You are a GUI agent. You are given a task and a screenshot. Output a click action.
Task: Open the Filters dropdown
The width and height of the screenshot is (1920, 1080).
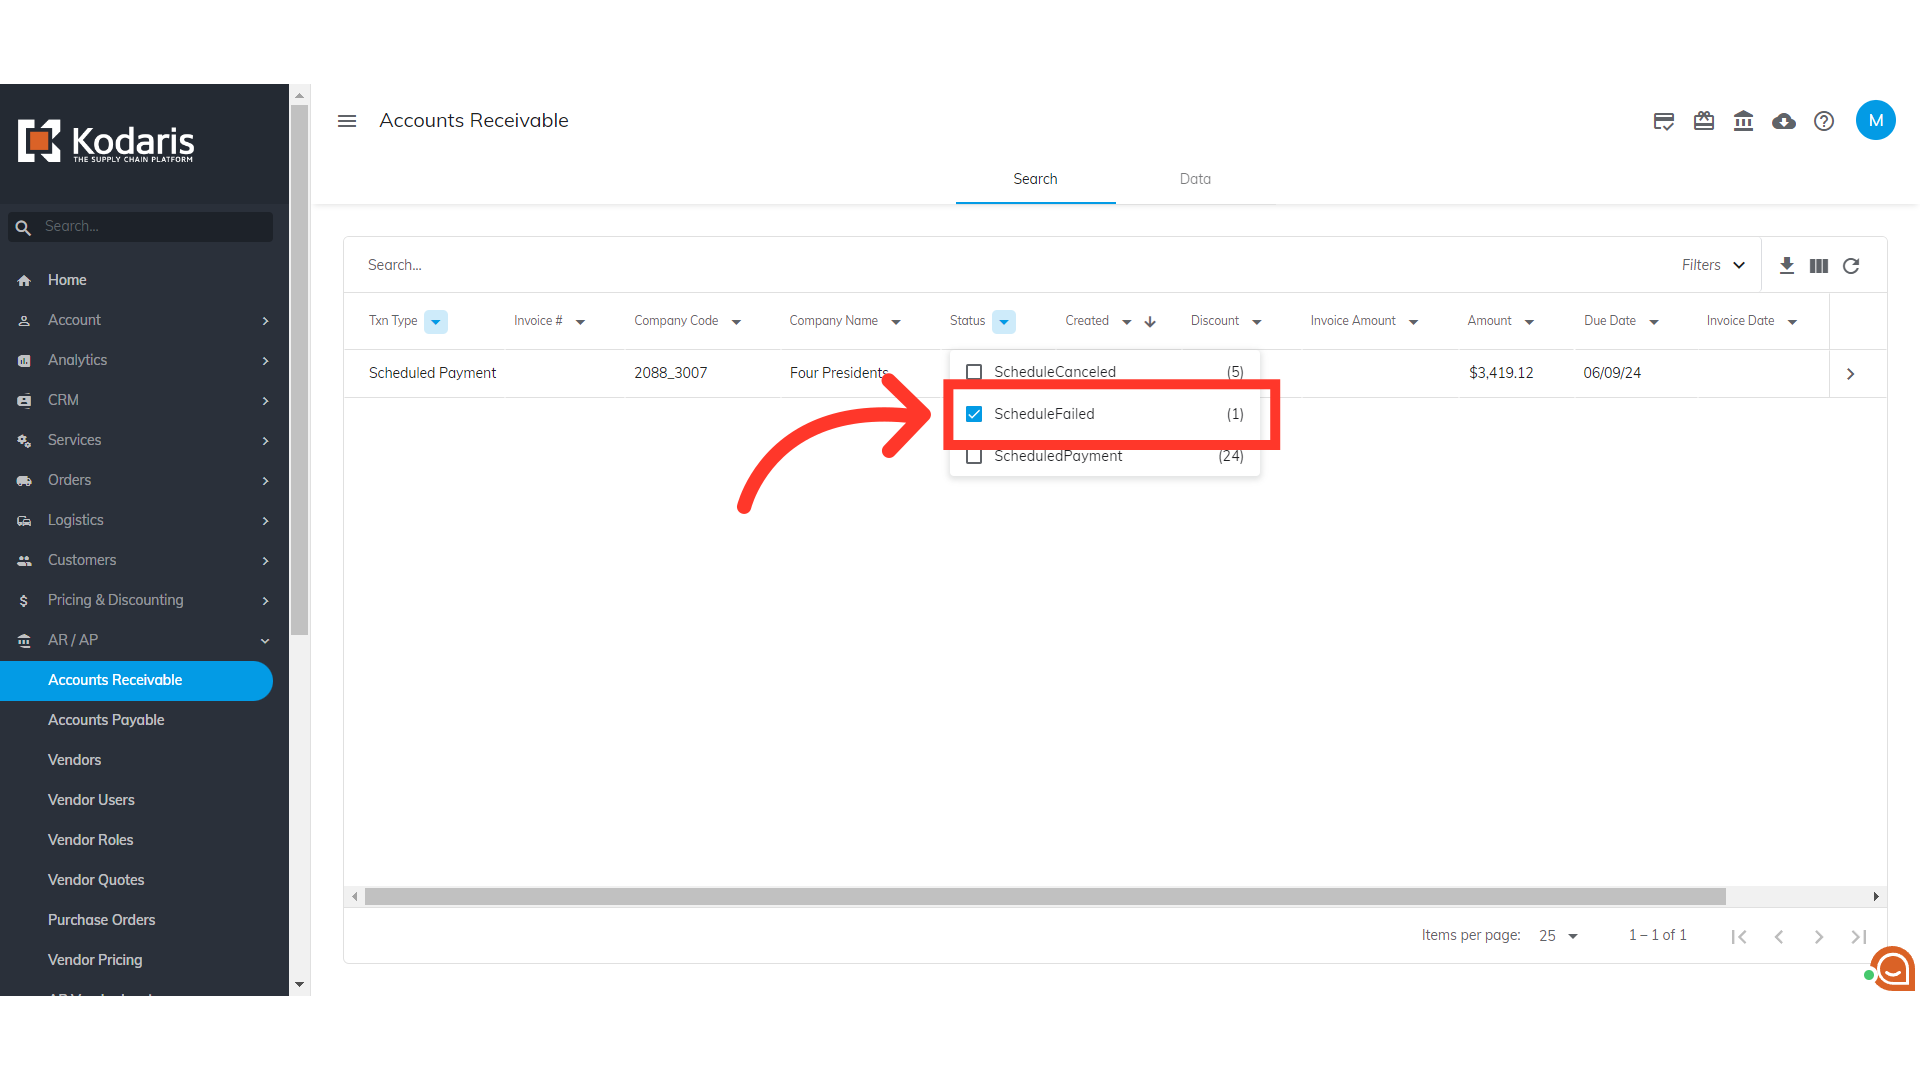click(1713, 265)
